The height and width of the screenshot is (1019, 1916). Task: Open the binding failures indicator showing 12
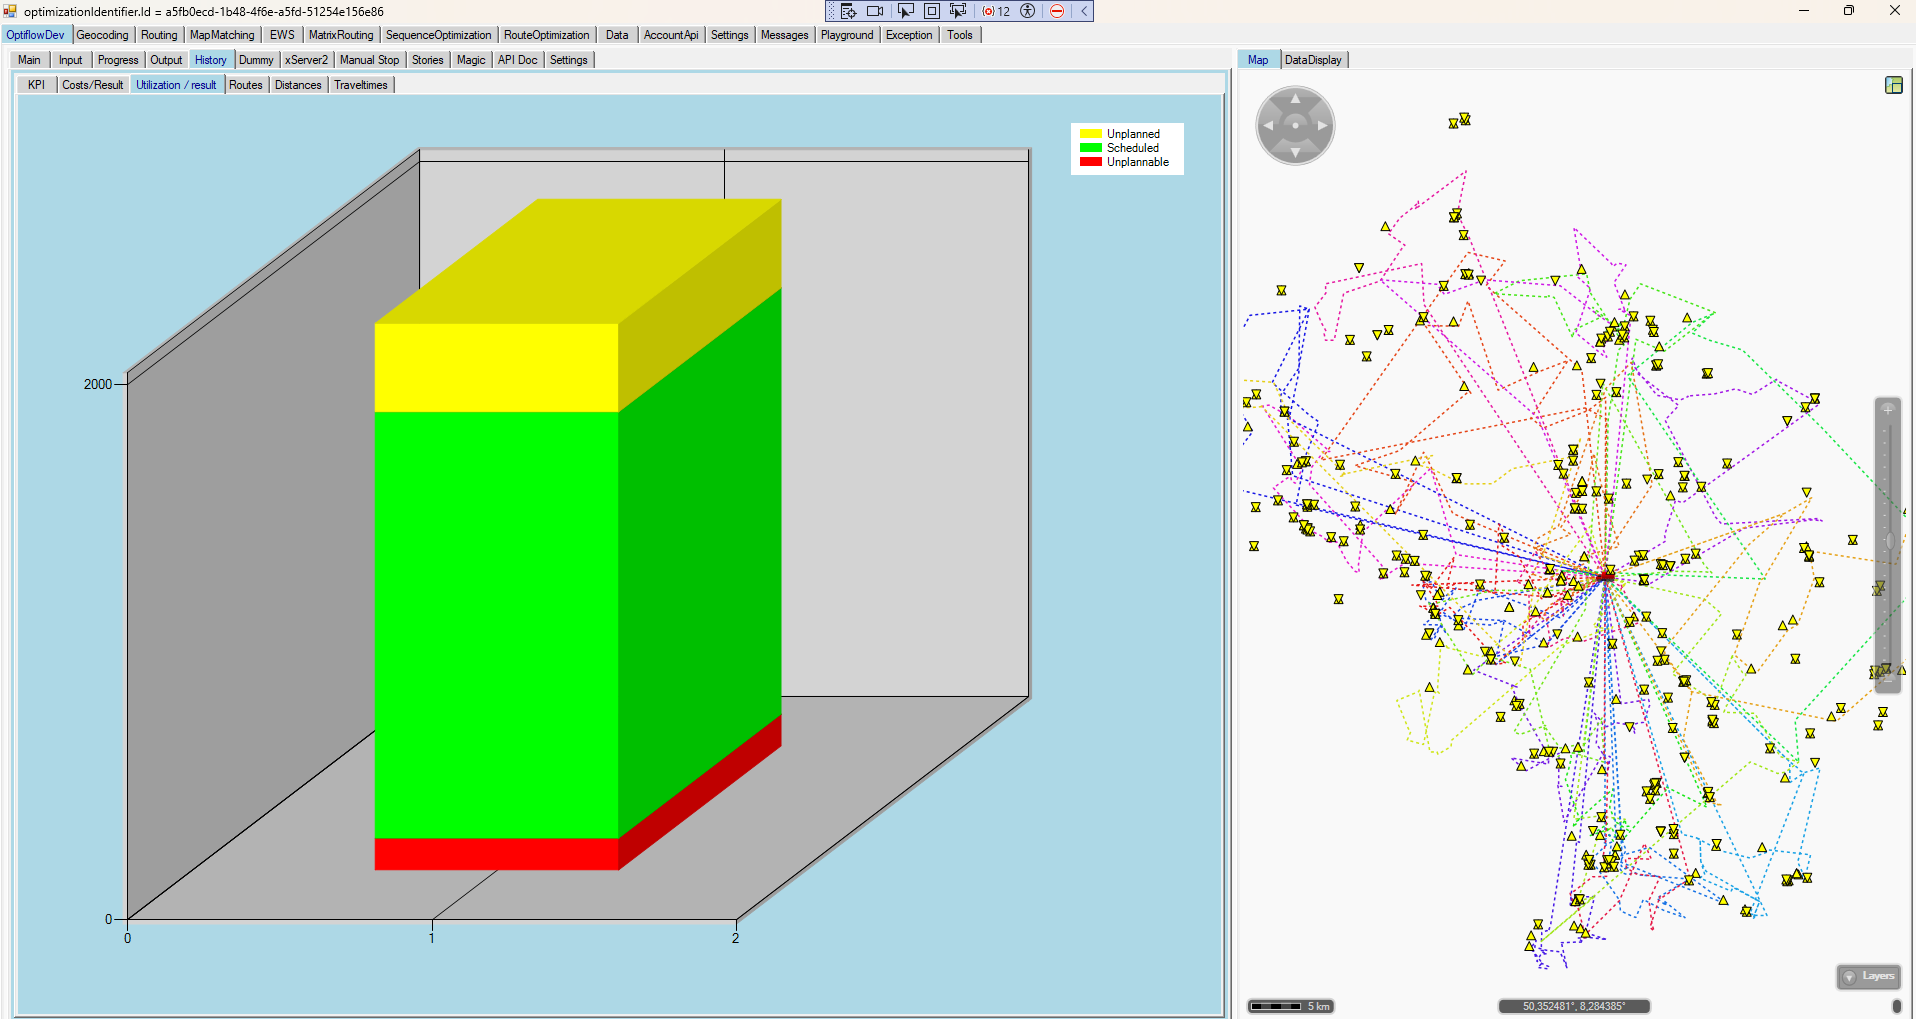[996, 11]
